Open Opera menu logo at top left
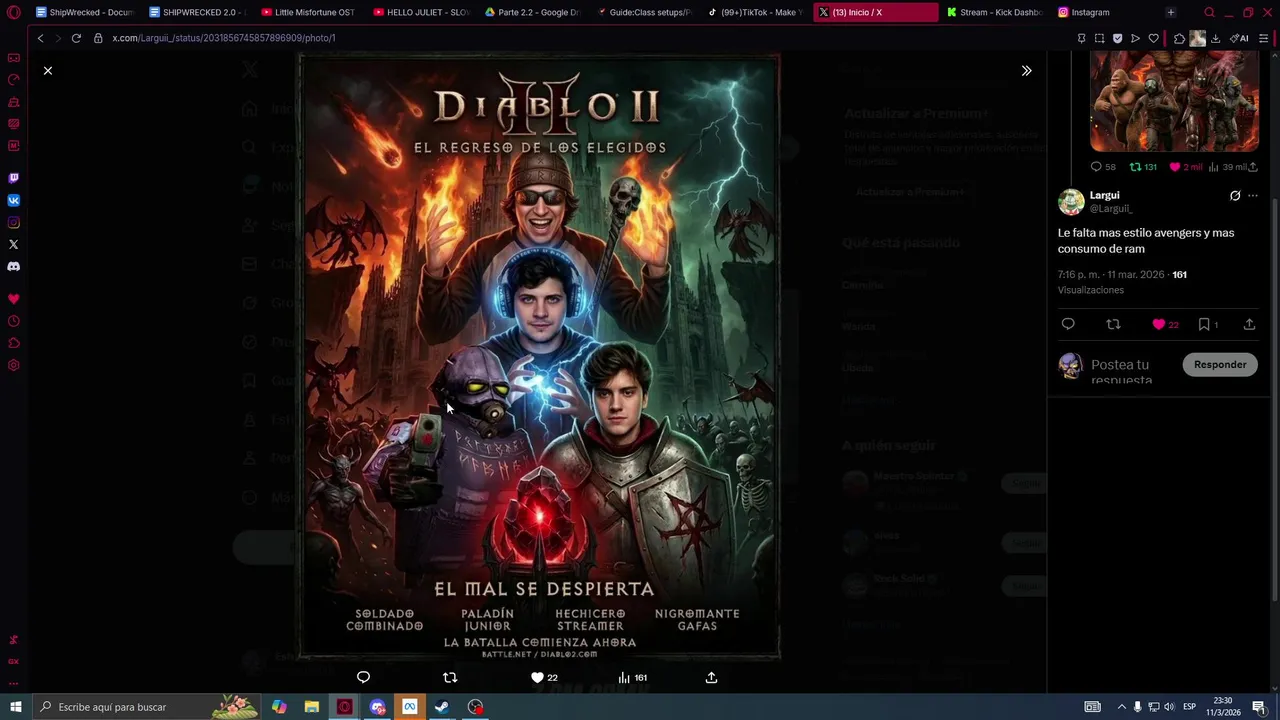1280x720 pixels. [13, 12]
